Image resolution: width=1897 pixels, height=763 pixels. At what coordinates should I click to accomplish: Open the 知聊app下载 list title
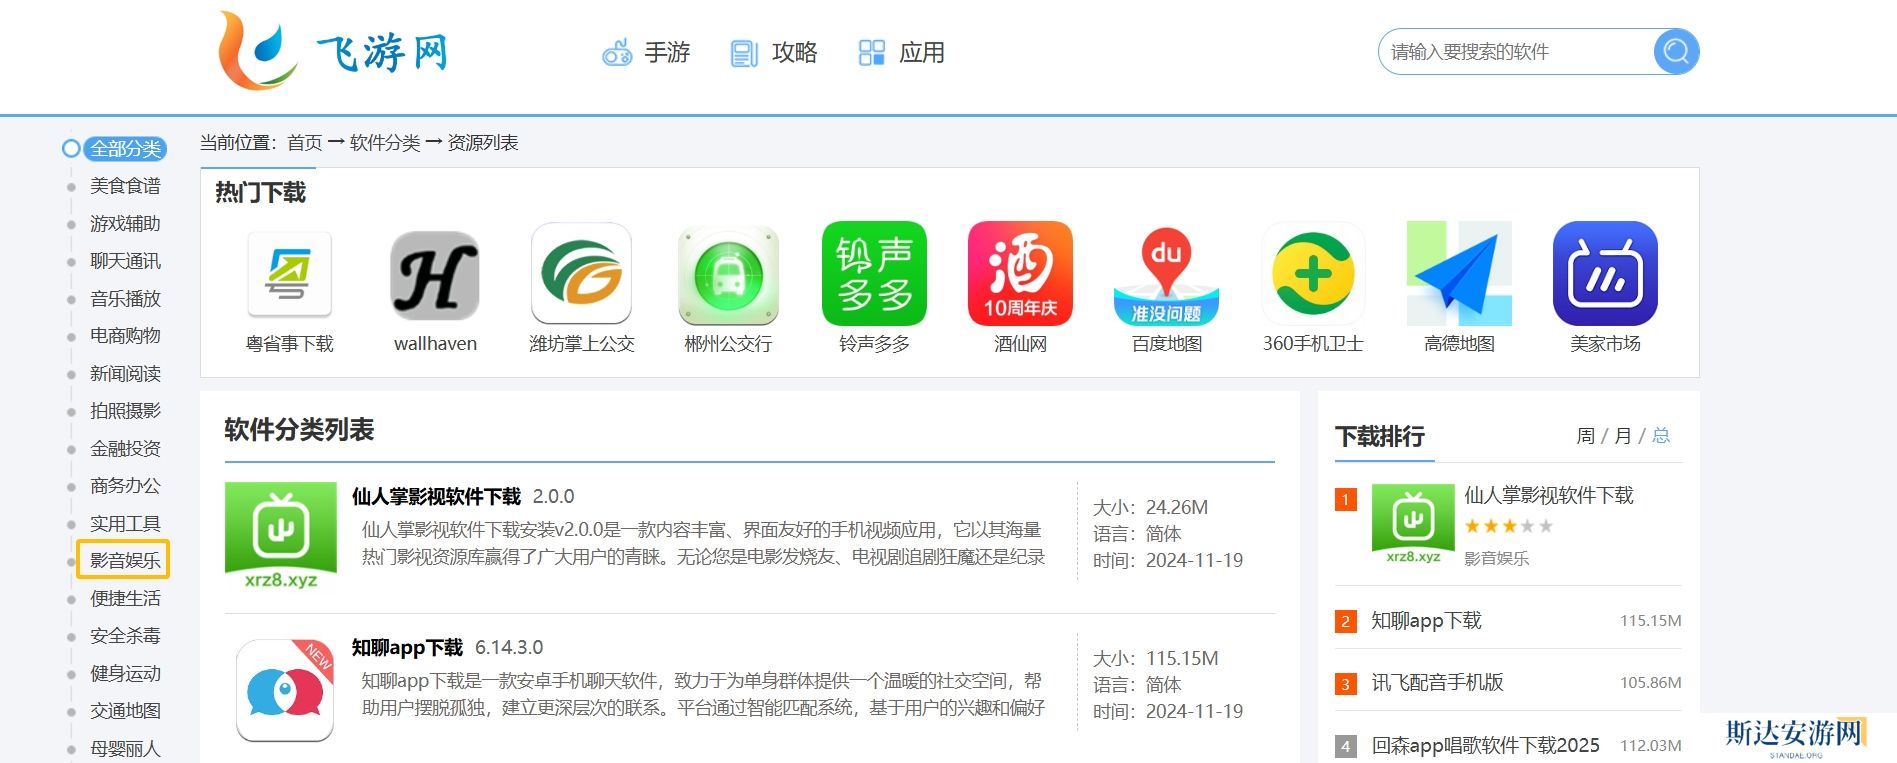tap(407, 647)
